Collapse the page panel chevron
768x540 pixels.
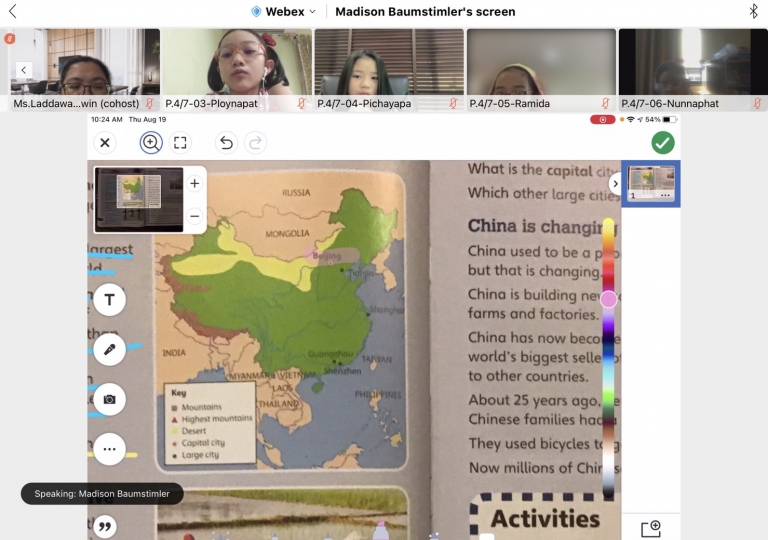coord(616,184)
